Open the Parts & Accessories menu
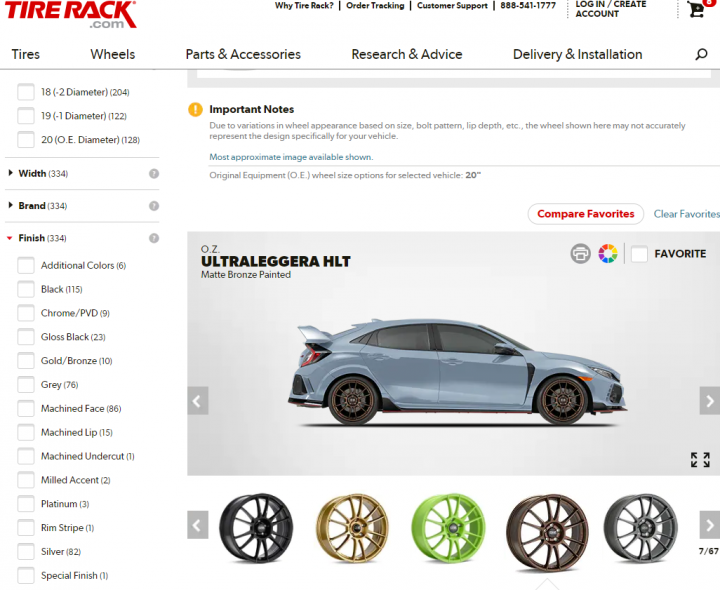The width and height of the screenshot is (720, 590). pyautogui.click(x=243, y=54)
